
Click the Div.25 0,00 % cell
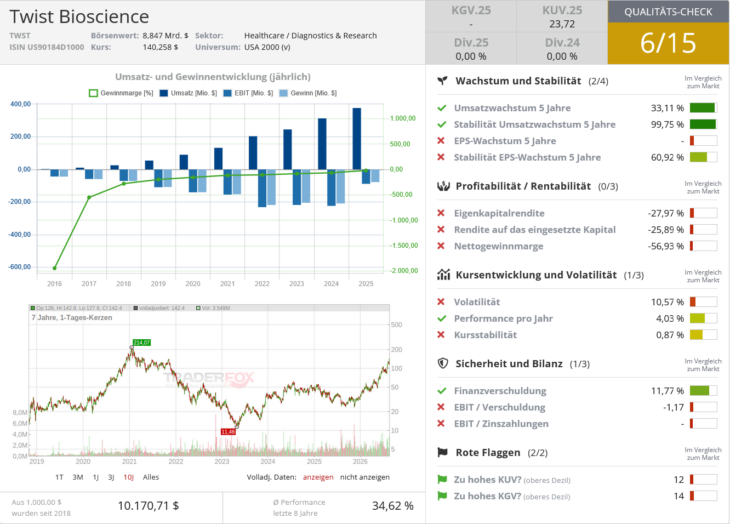point(471,49)
